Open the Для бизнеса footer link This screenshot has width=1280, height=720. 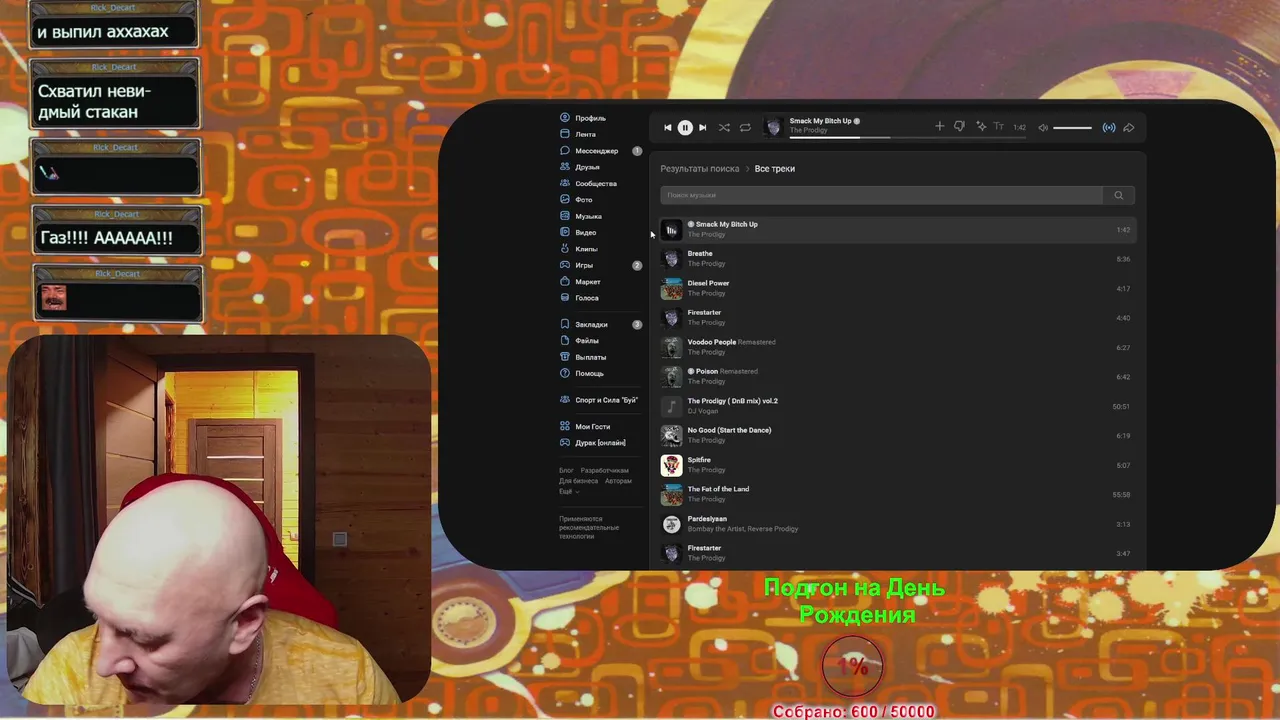pos(578,481)
